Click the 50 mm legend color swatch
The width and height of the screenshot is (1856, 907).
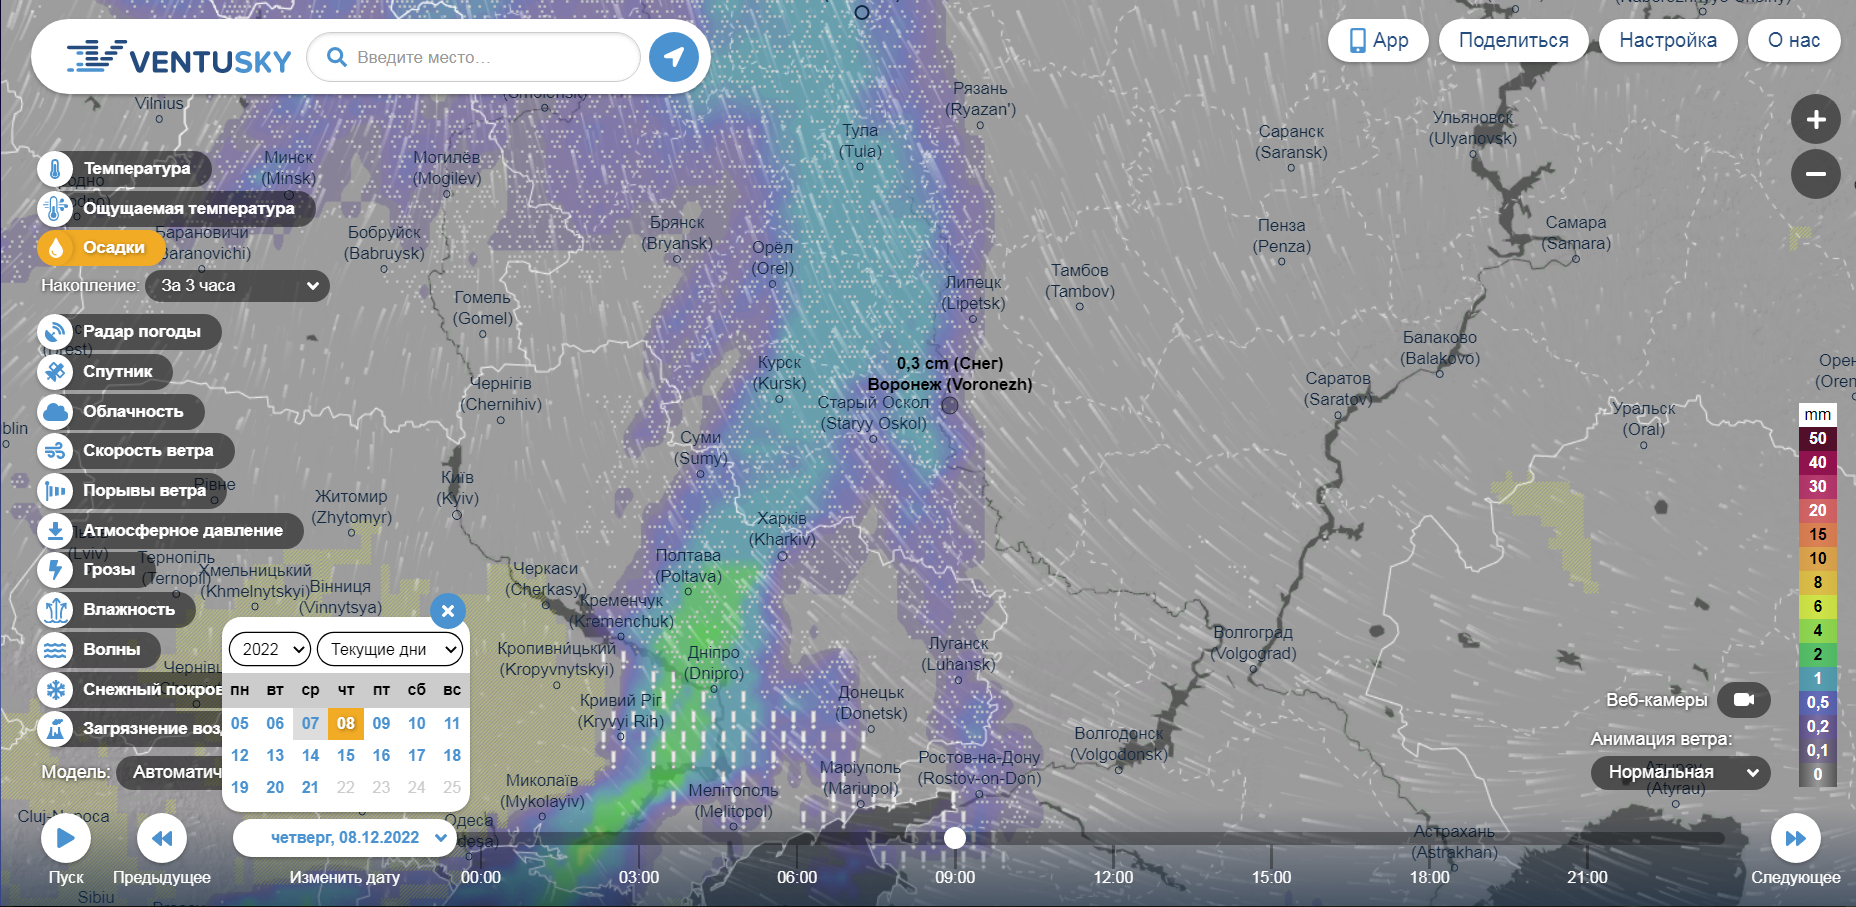click(x=1818, y=438)
